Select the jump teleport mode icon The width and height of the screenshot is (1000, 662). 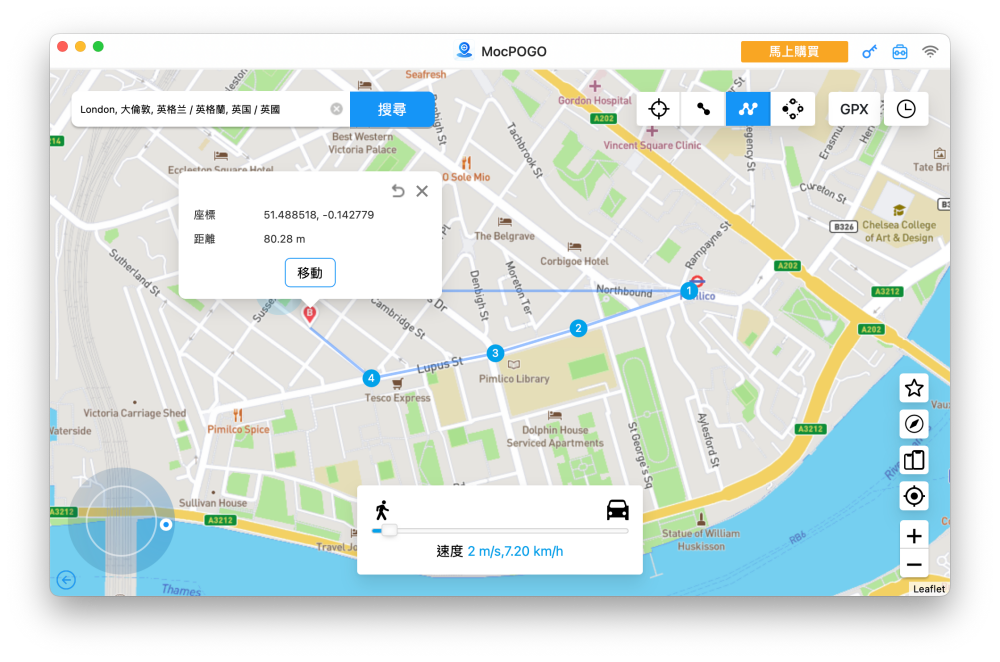793,109
